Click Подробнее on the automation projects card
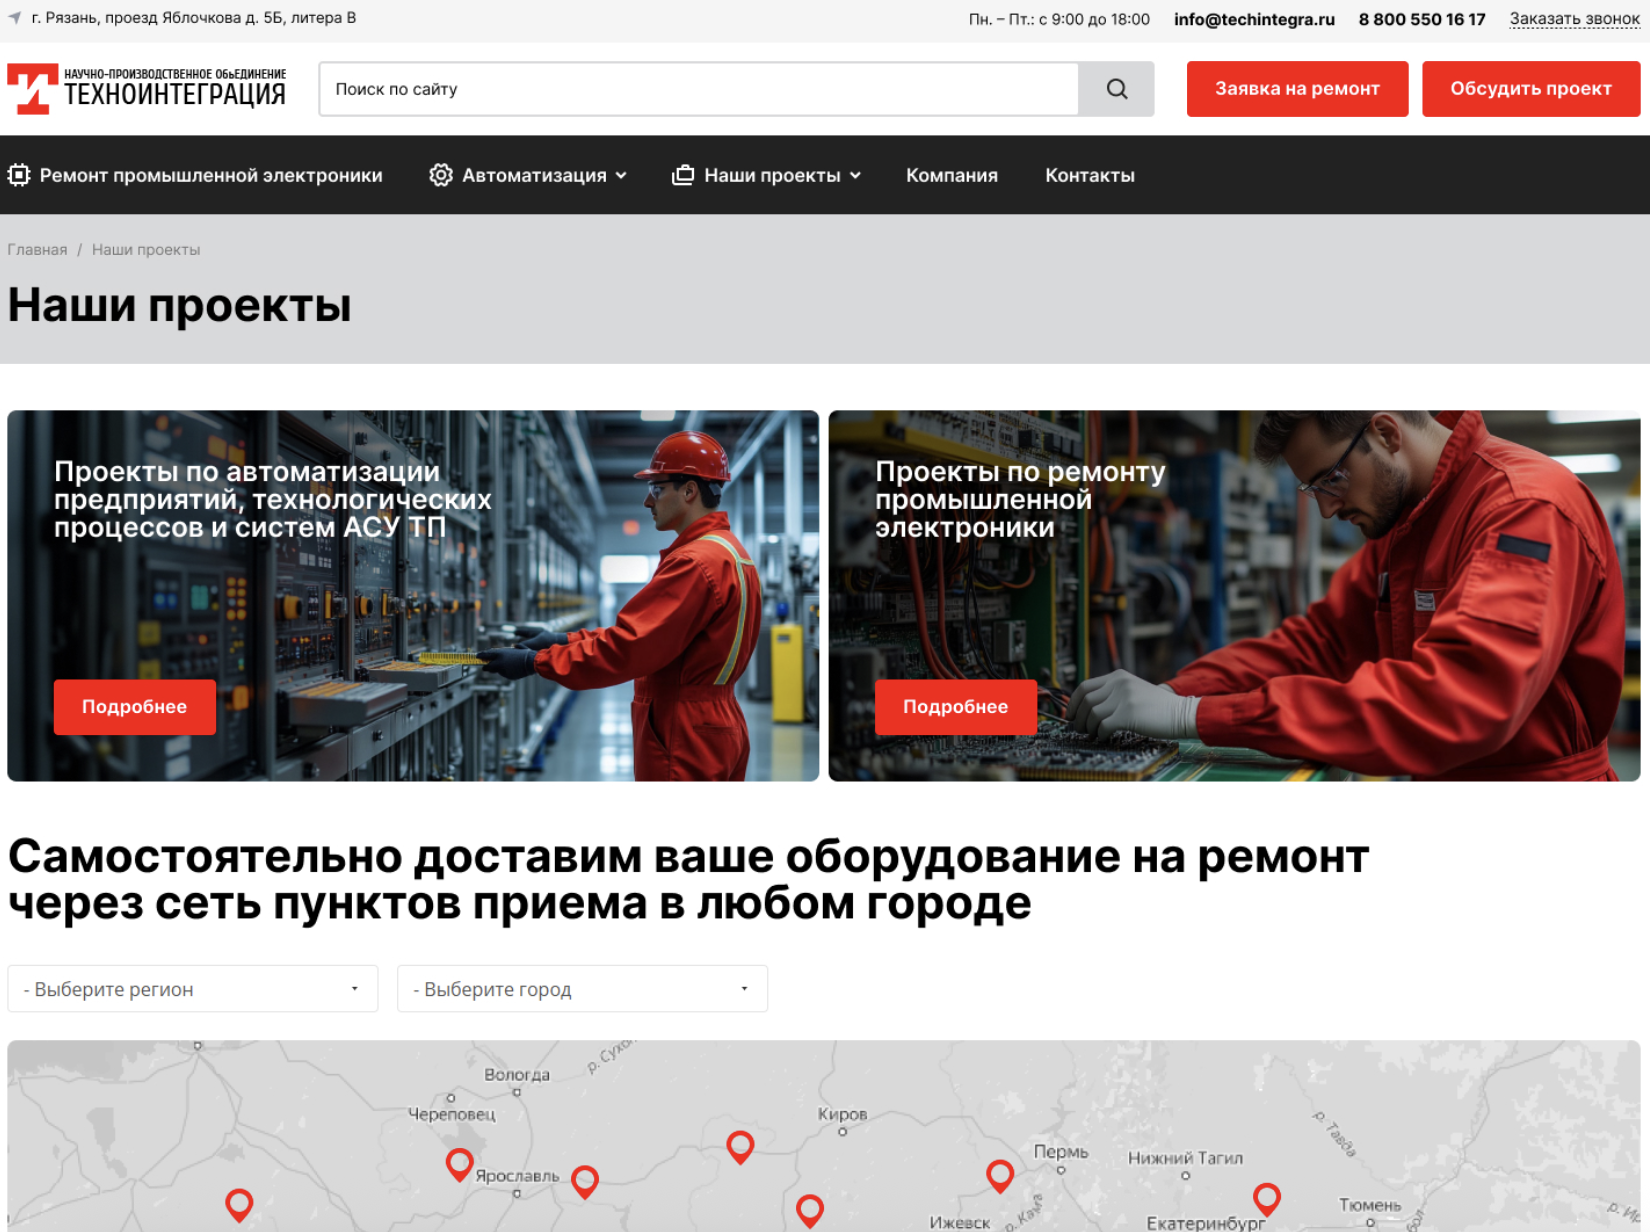Screen dimensions: 1650x1232 pyautogui.click(x=135, y=707)
